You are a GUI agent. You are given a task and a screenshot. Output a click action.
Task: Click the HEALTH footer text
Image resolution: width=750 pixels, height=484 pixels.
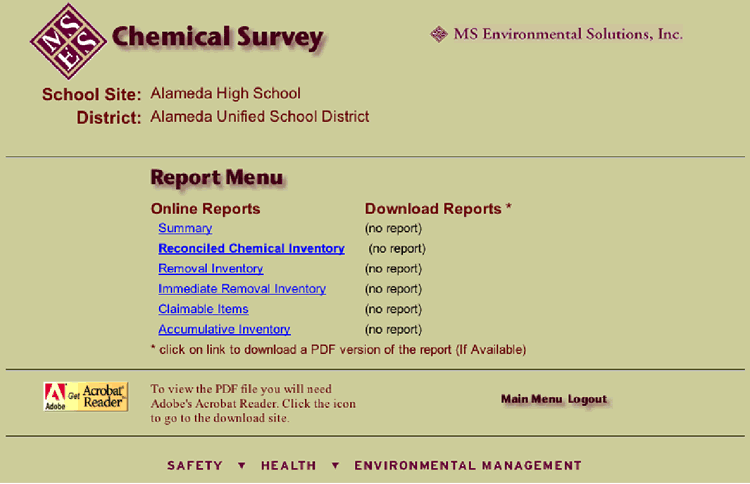coord(288,465)
